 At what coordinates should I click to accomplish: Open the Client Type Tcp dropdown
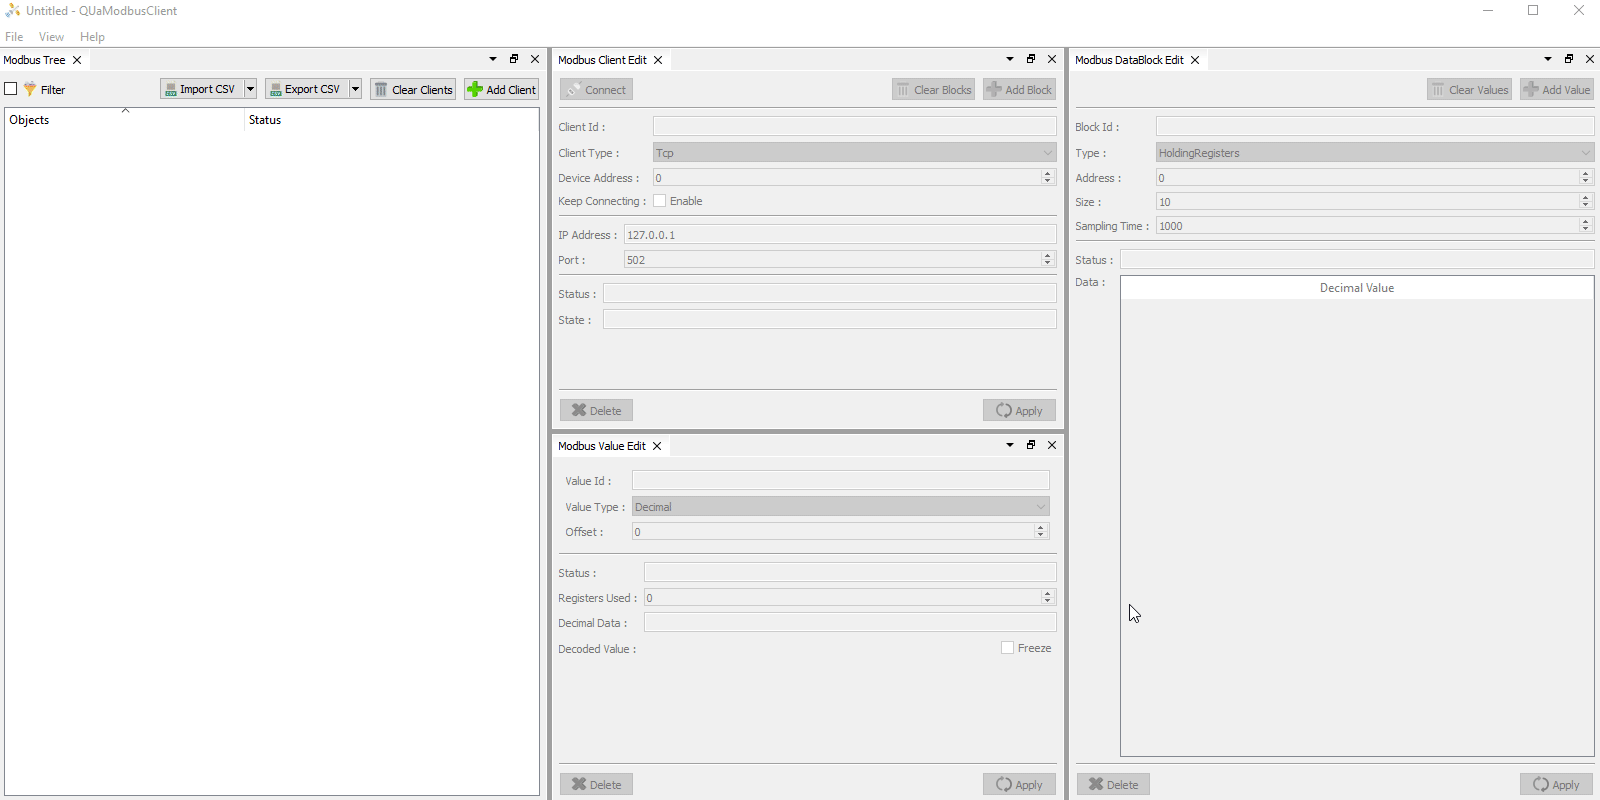(x=854, y=152)
